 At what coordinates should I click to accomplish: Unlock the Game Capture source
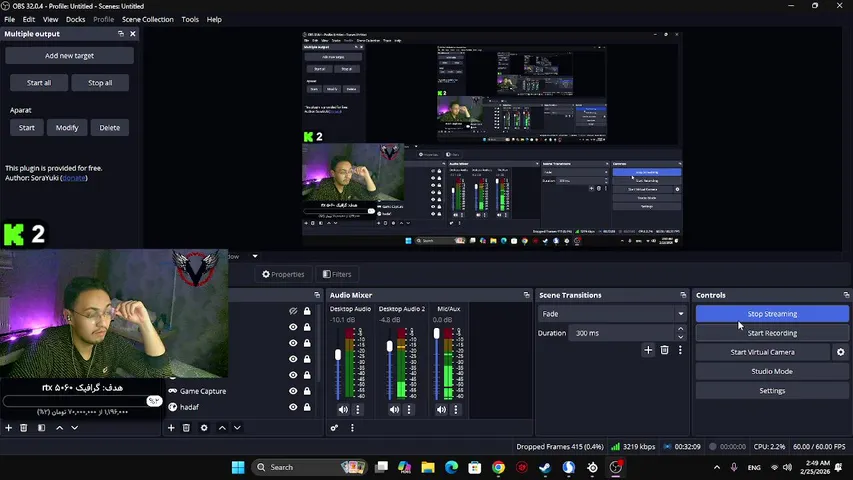point(307,391)
